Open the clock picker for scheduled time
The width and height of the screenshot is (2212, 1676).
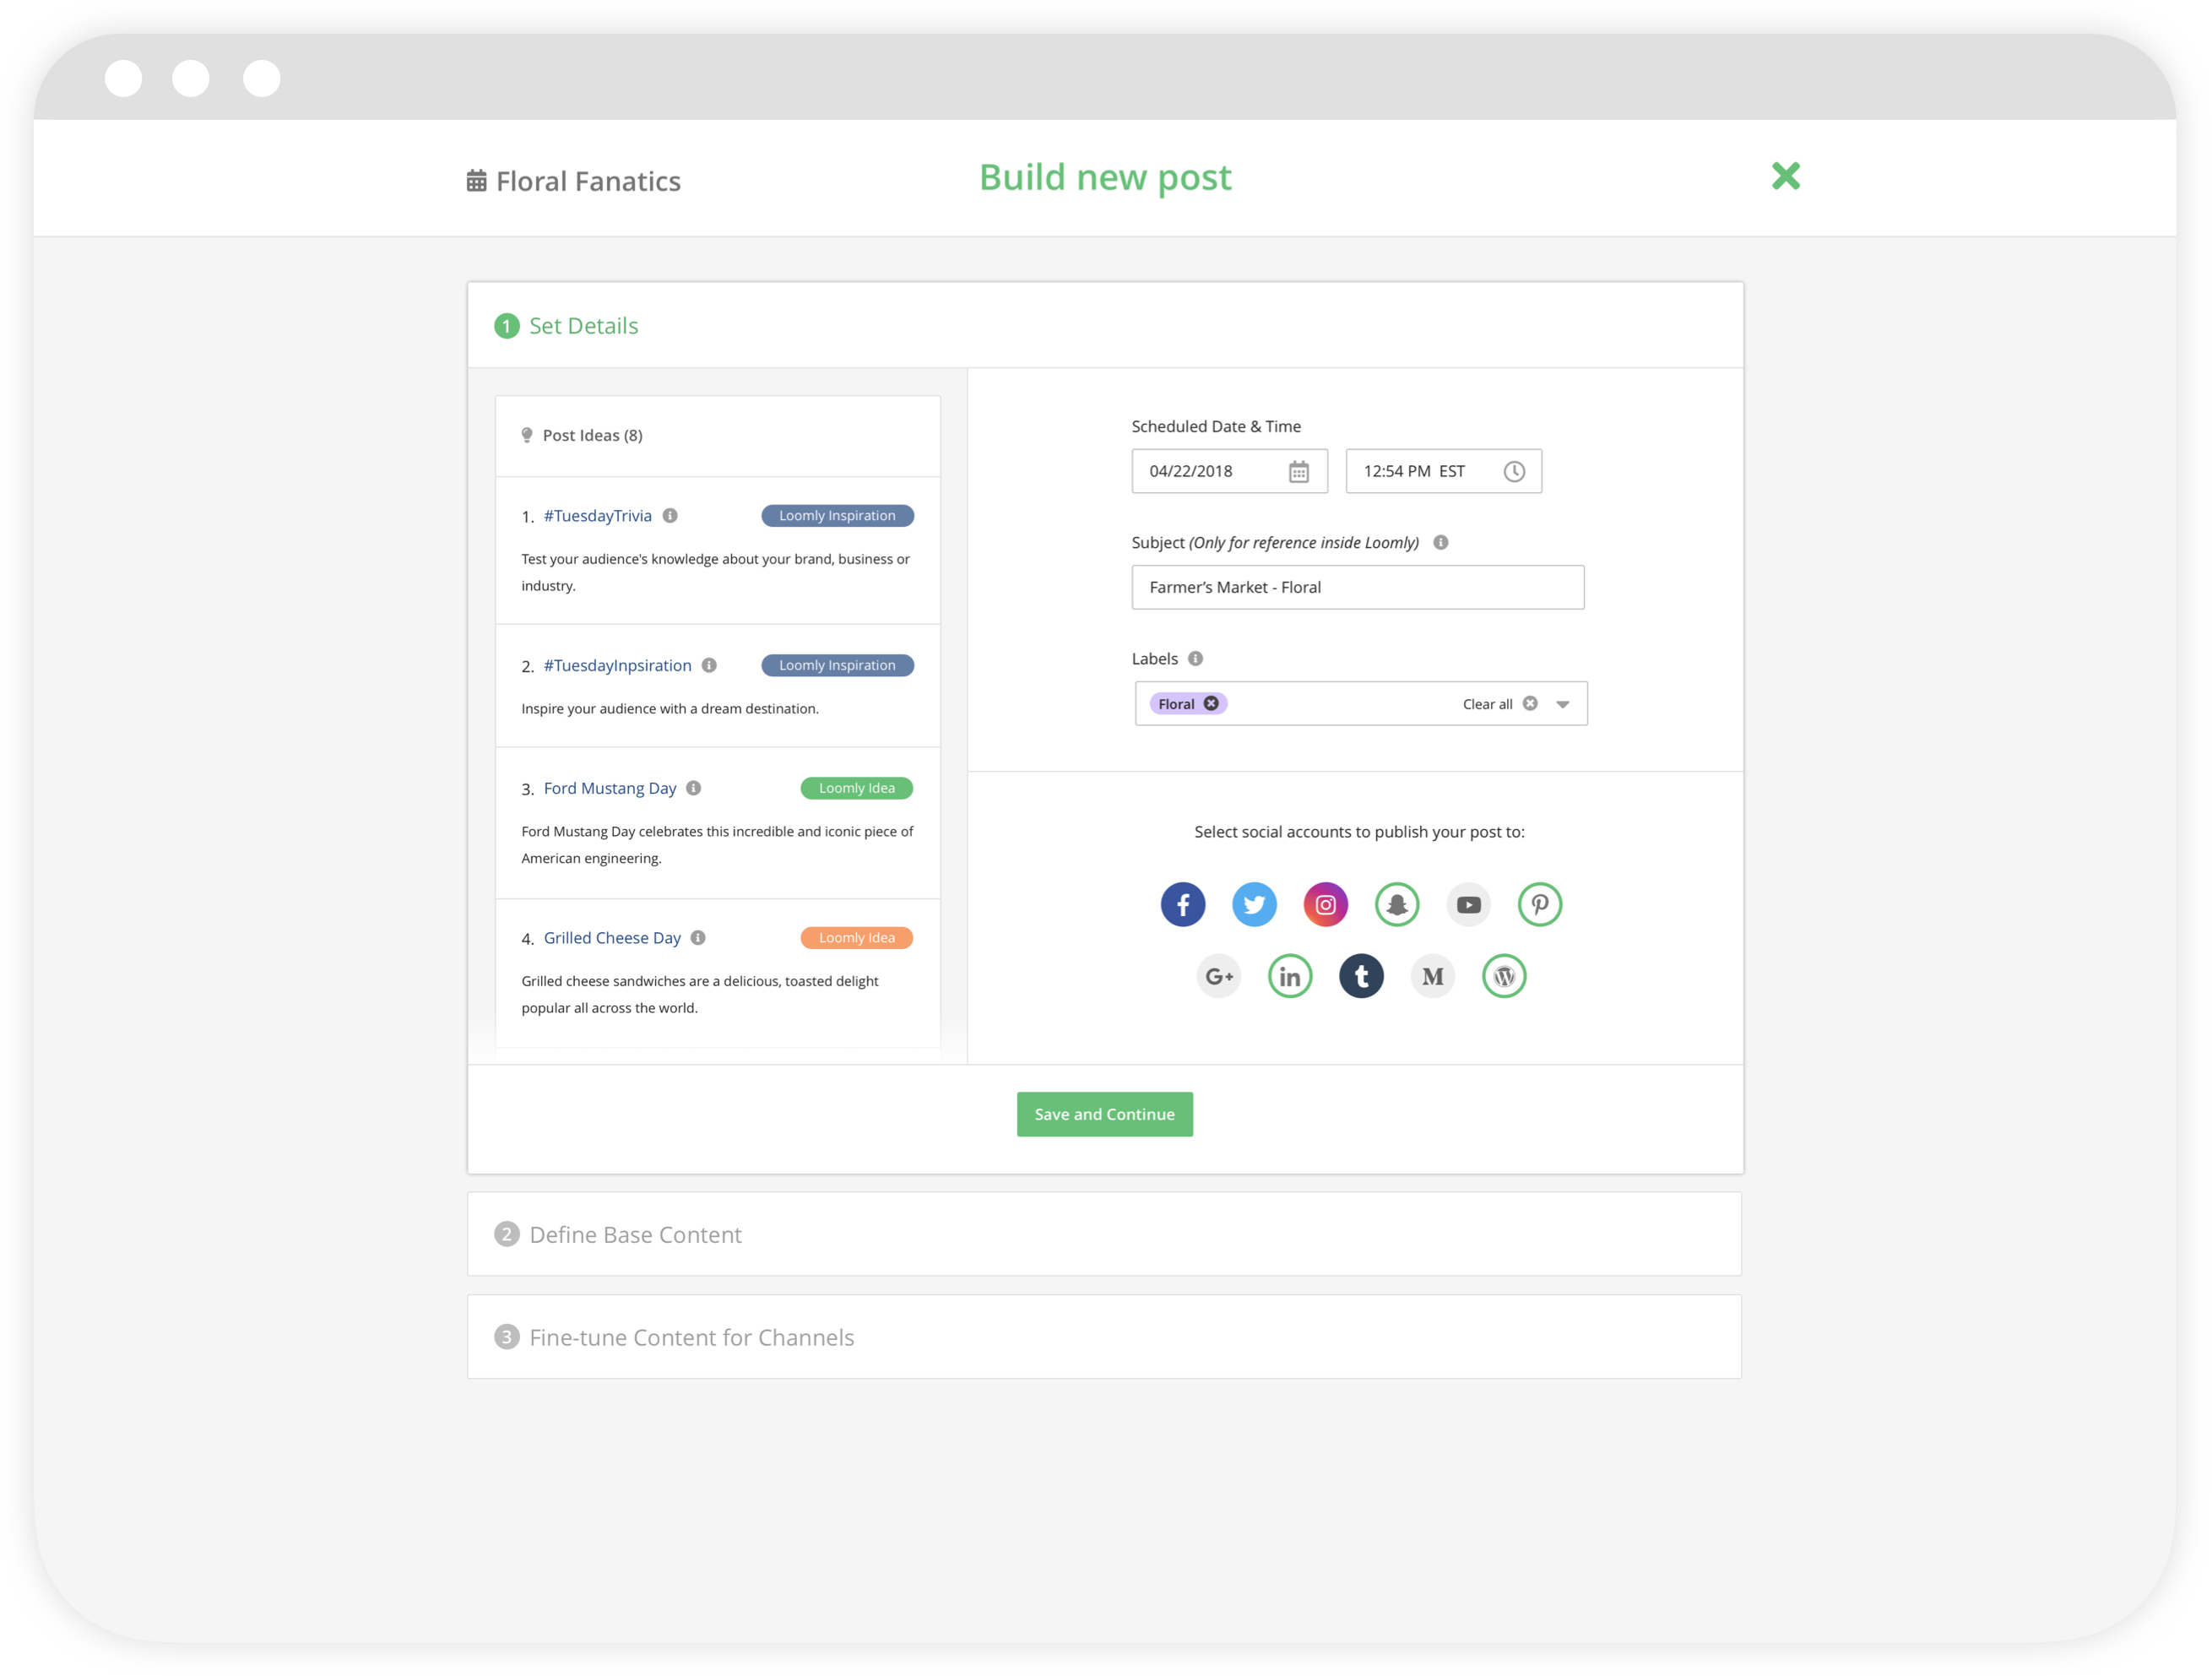(x=1513, y=471)
